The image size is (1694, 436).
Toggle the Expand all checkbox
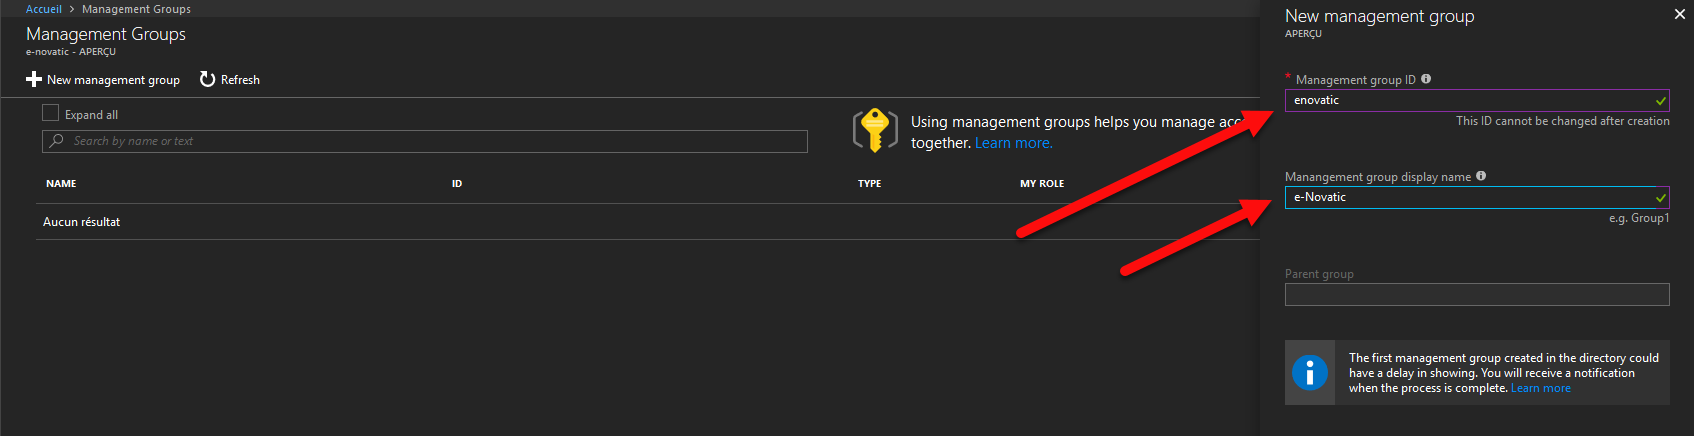51,113
